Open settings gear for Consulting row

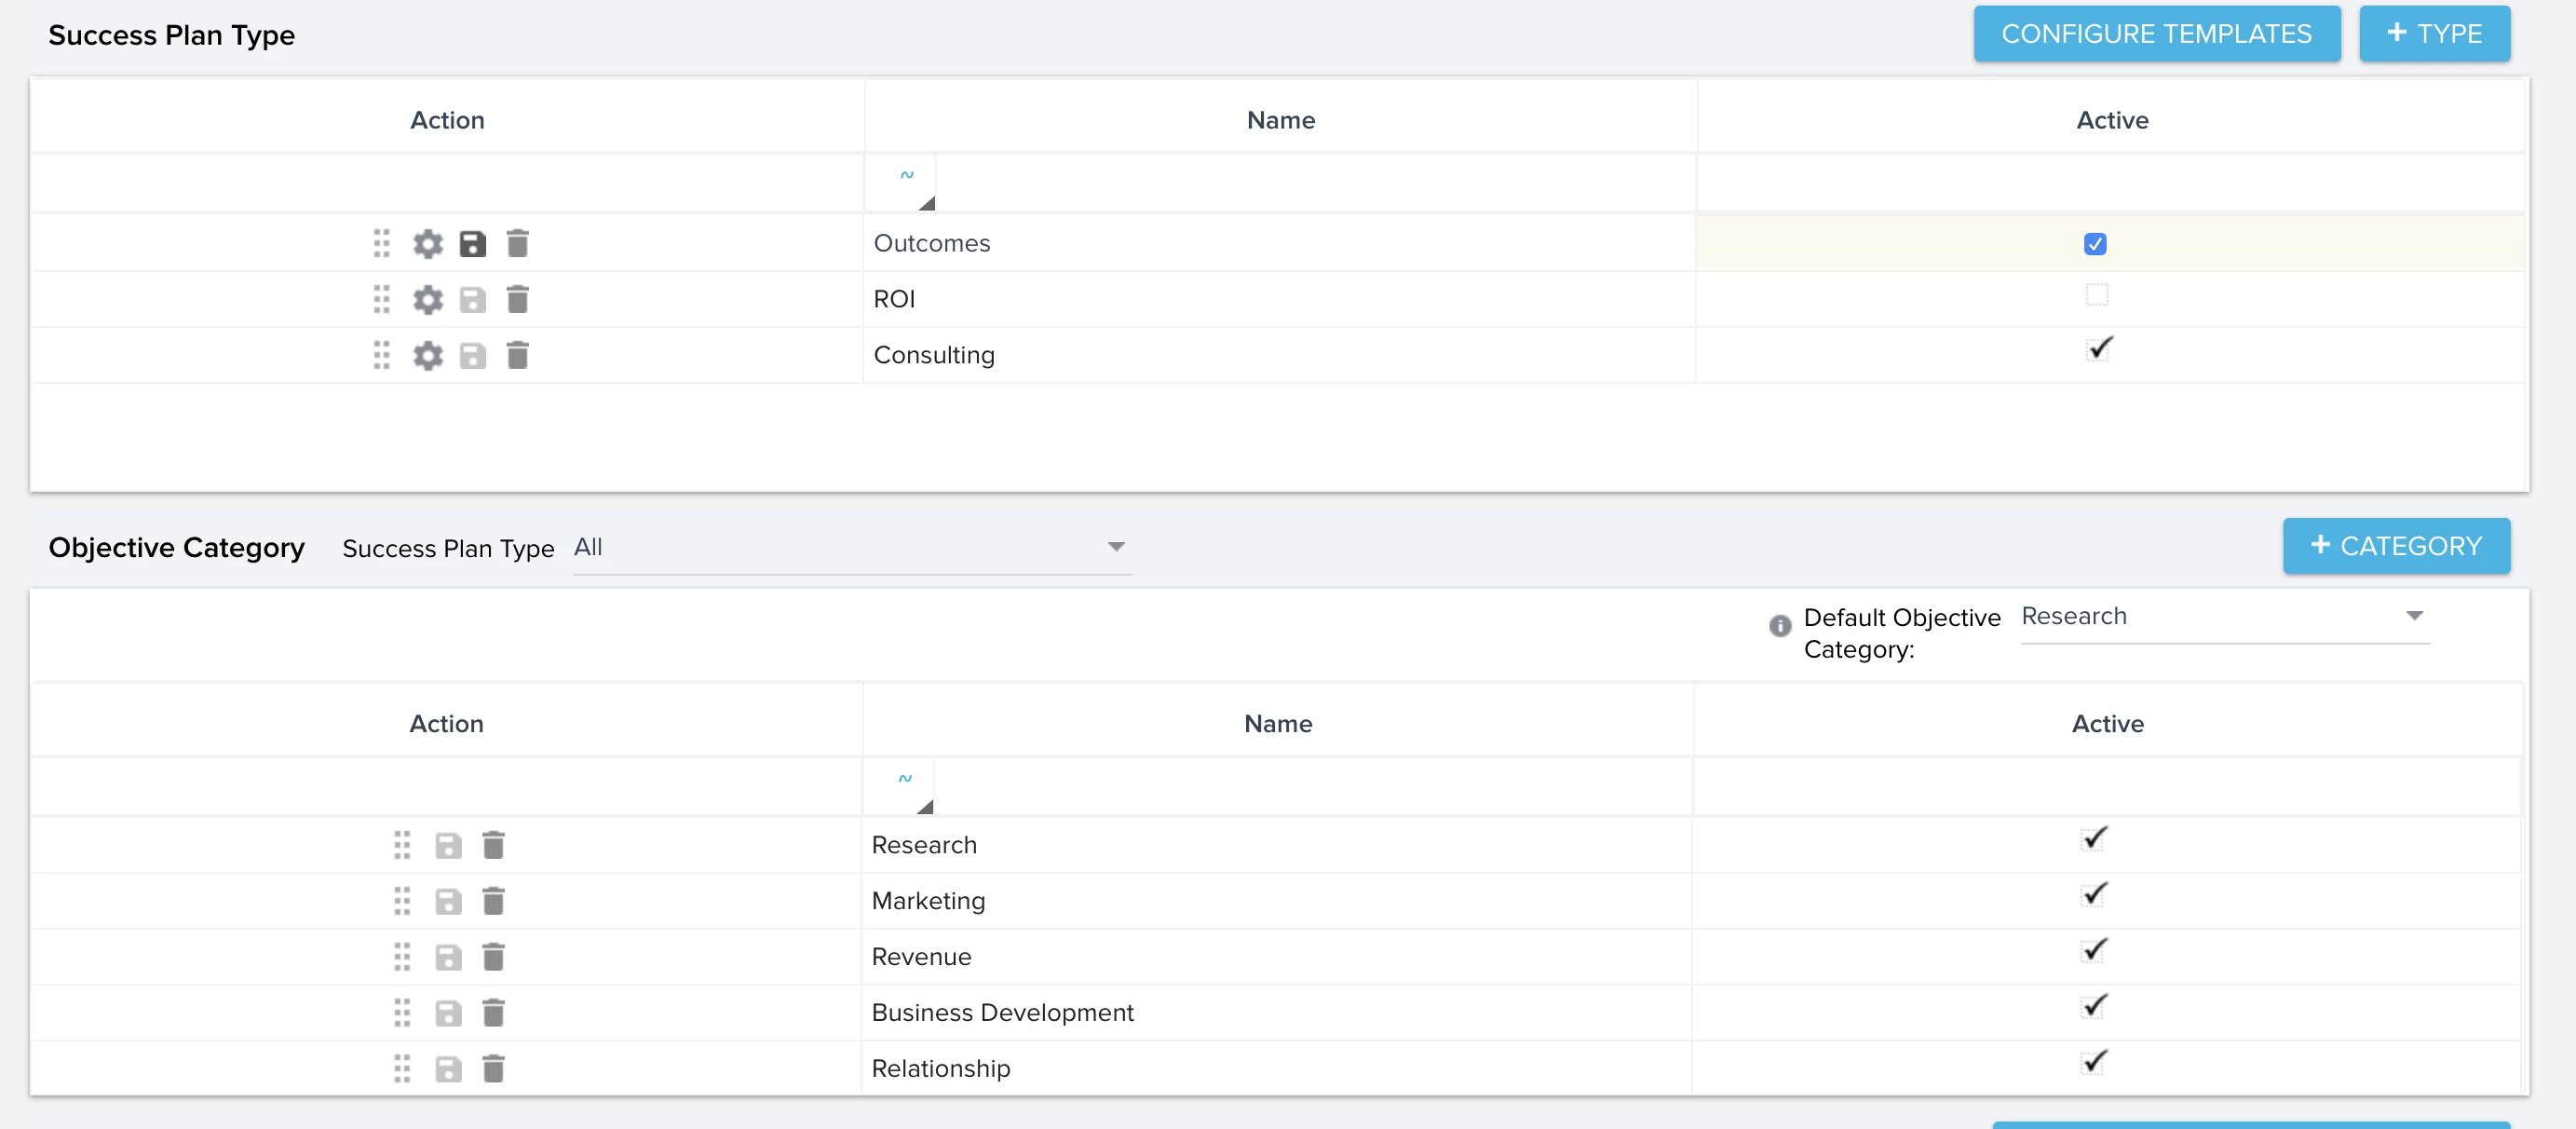click(x=428, y=355)
